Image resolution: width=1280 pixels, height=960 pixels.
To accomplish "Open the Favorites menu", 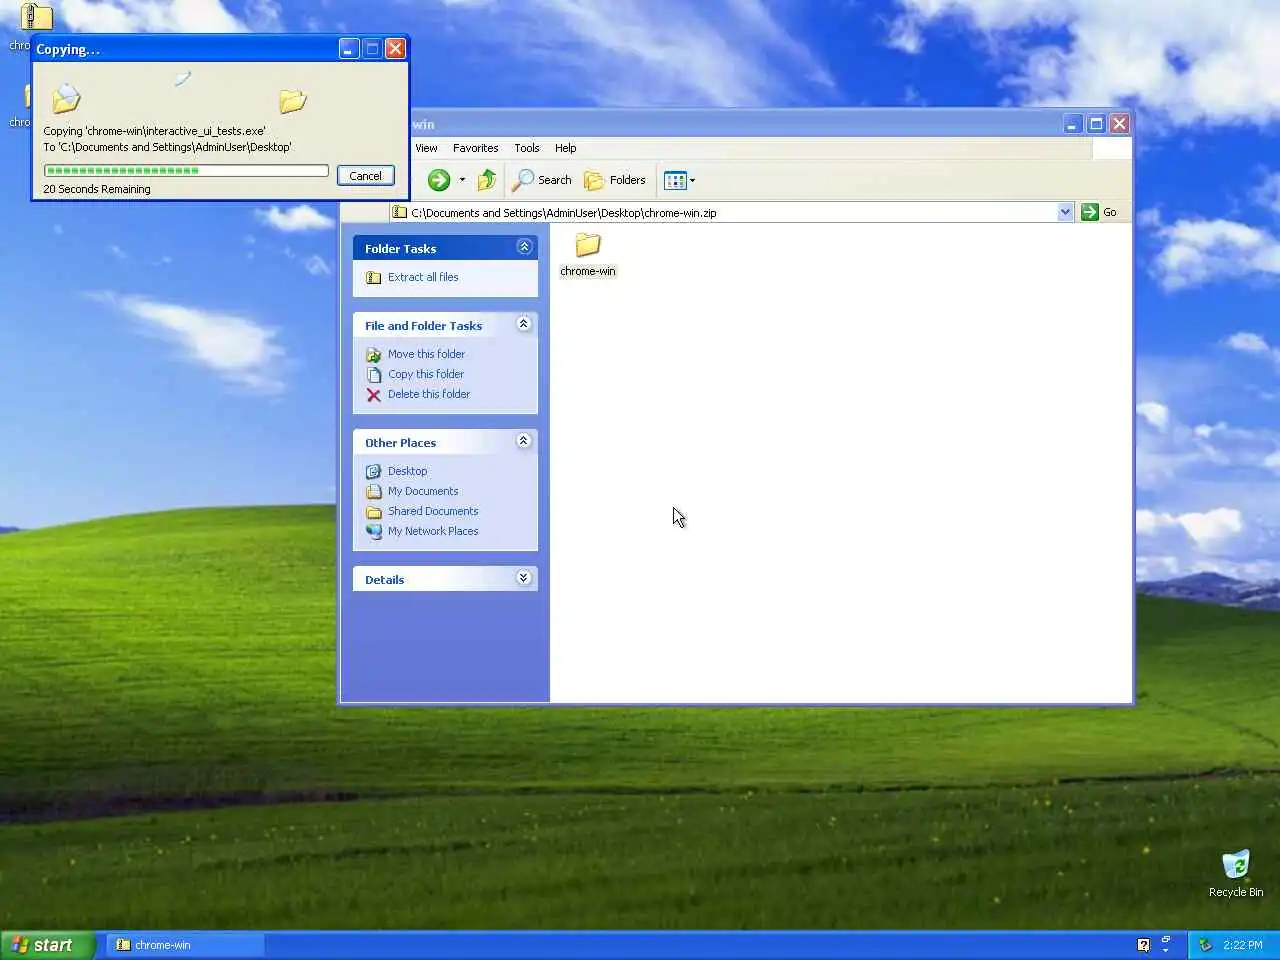I will click(x=475, y=148).
